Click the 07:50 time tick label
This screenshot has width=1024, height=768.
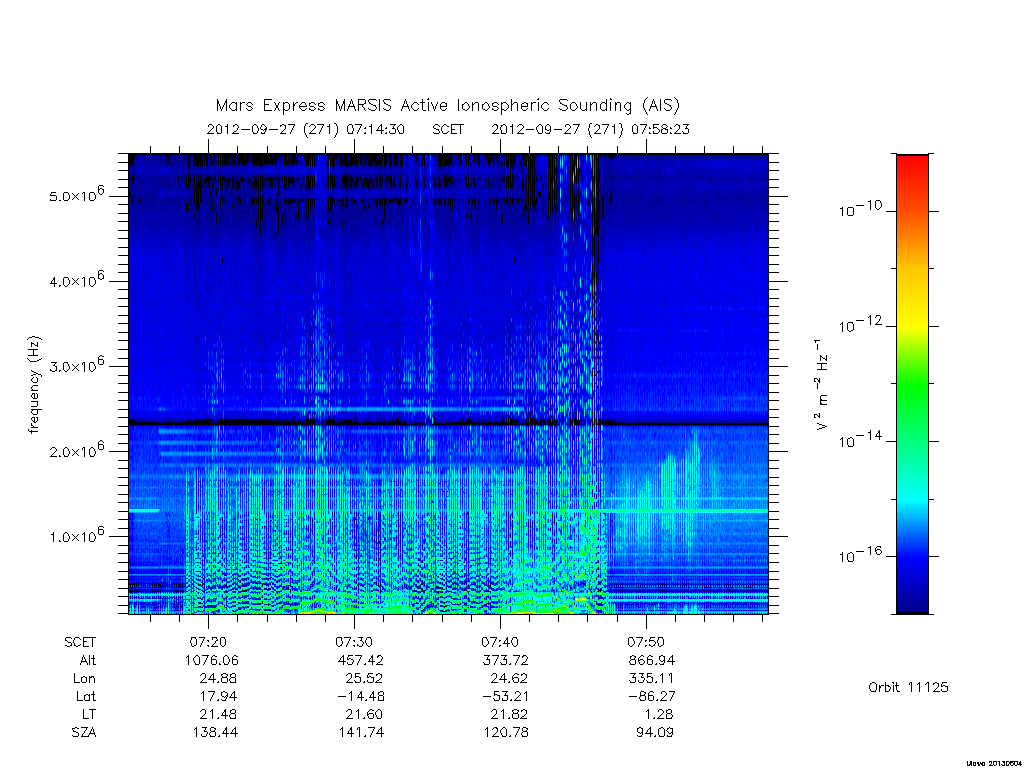pyautogui.click(x=646, y=642)
